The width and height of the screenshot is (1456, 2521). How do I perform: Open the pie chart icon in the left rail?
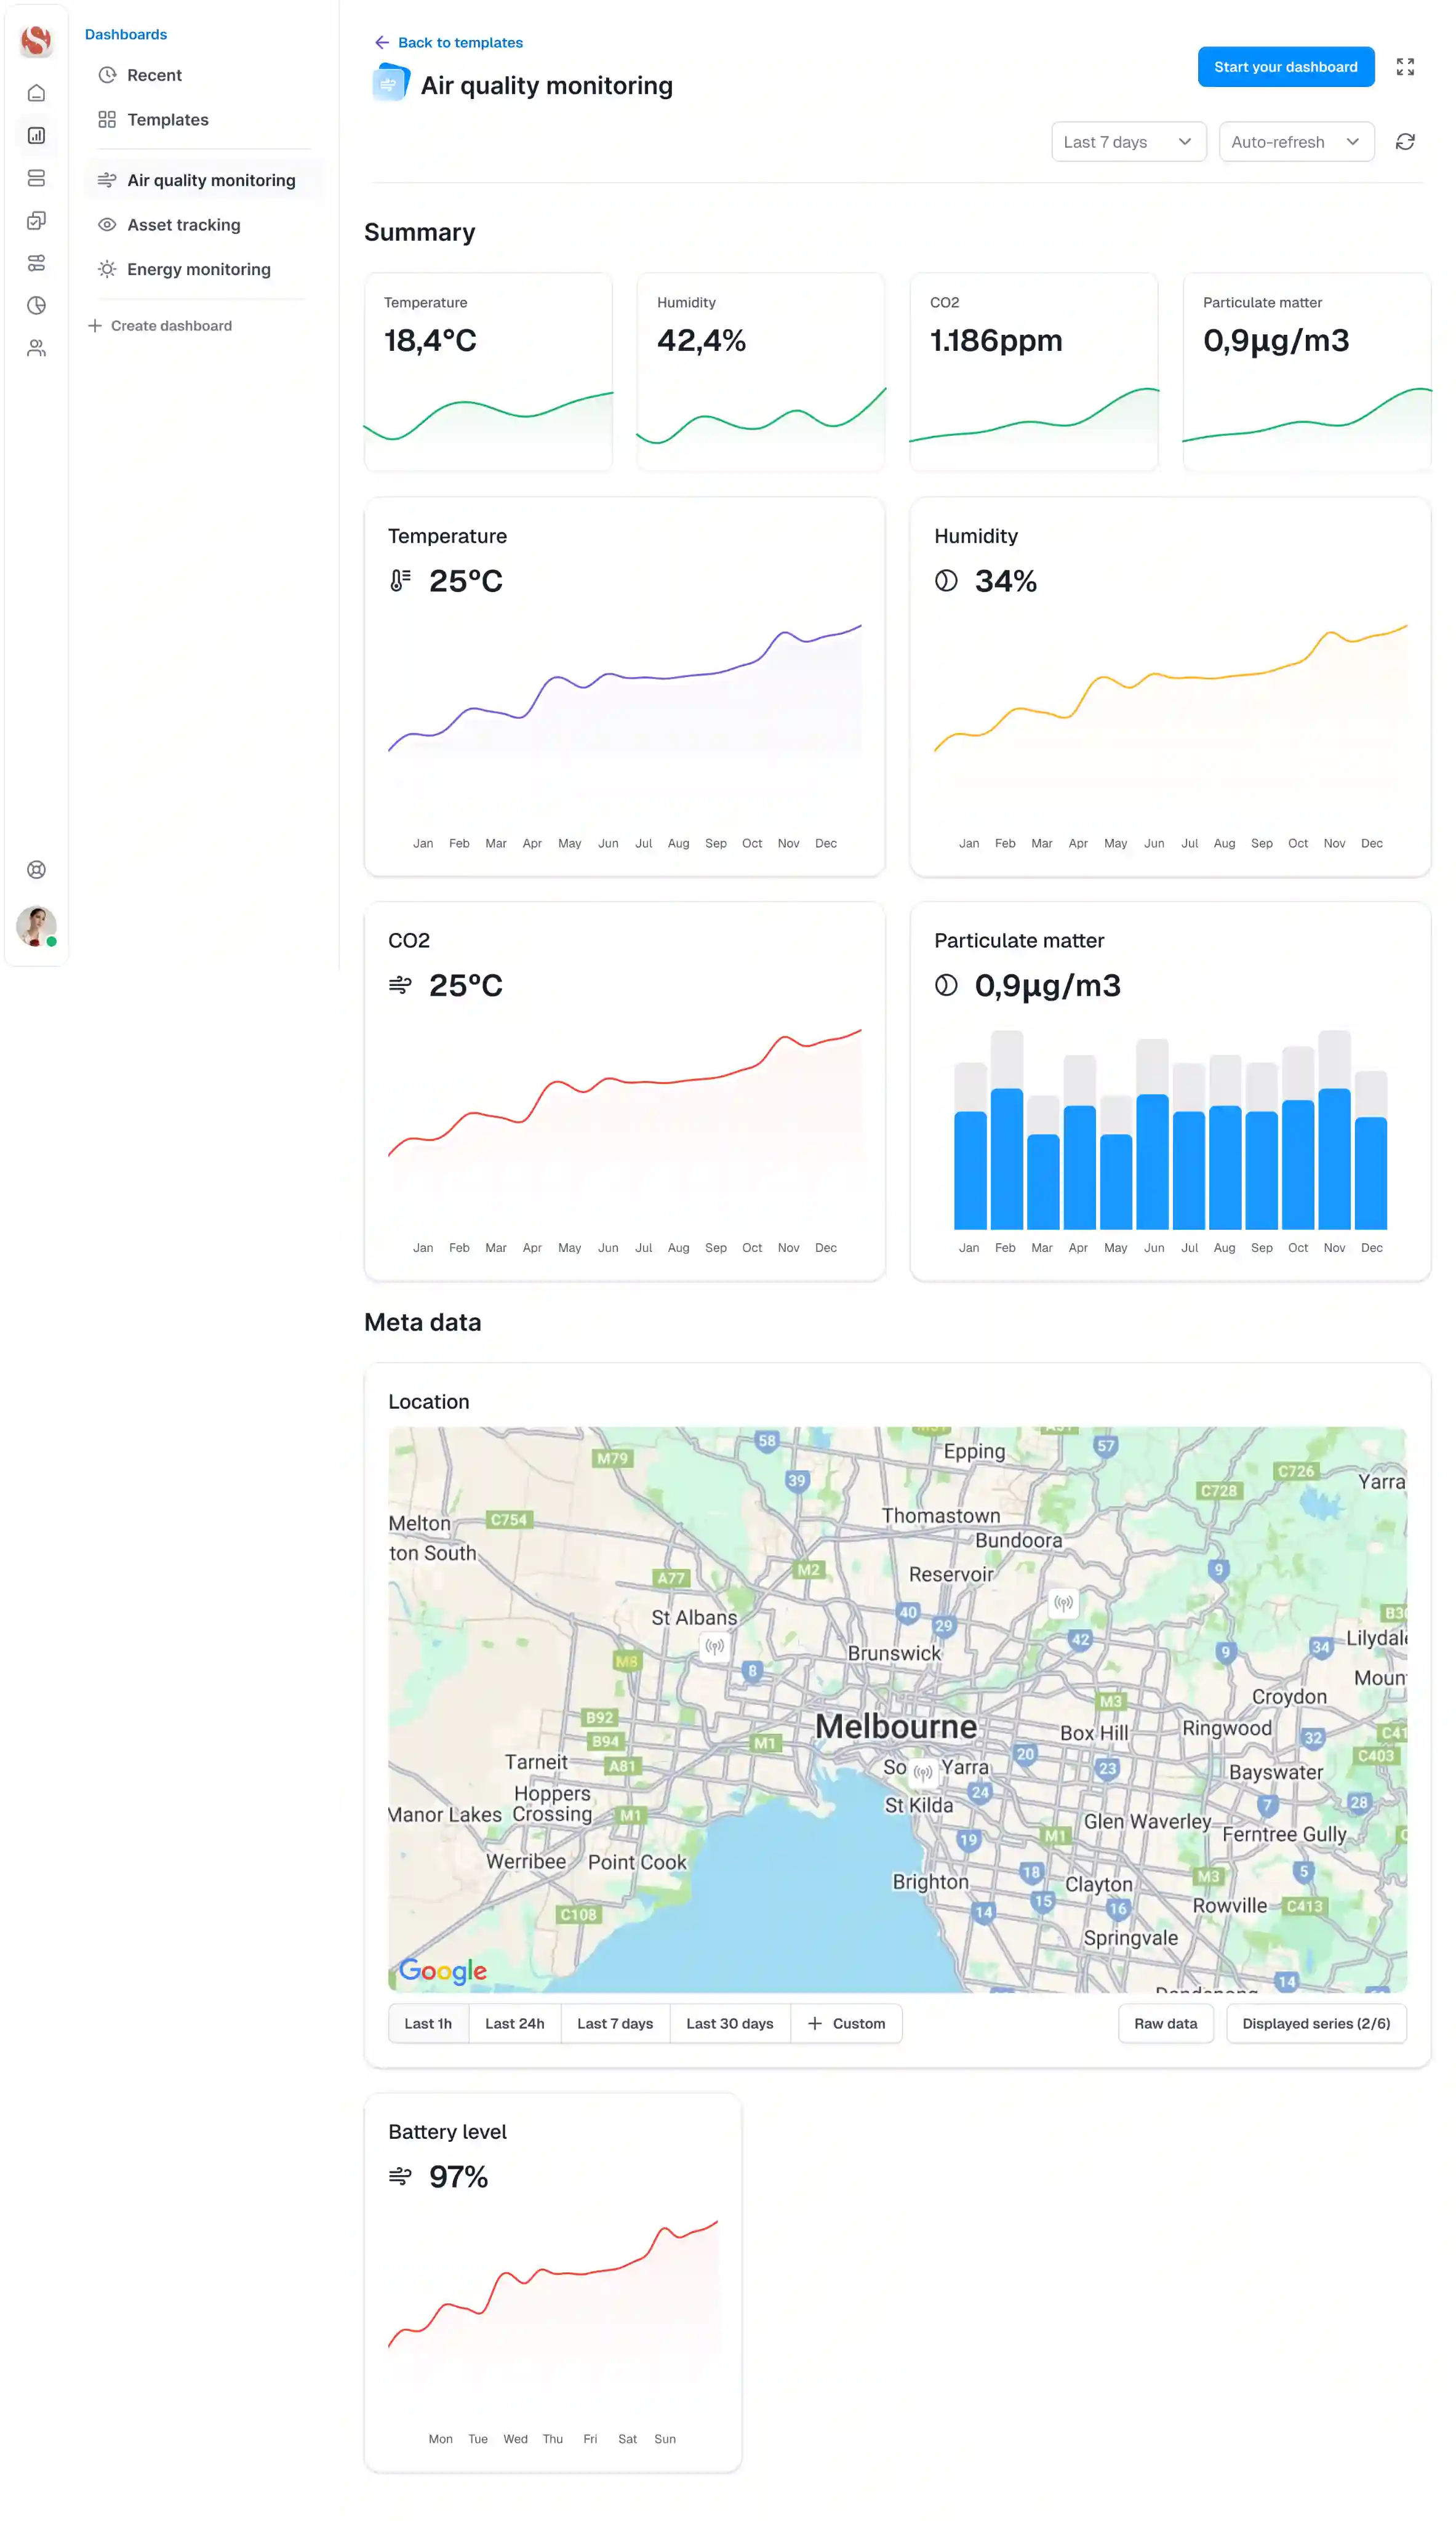(x=36, y=305)
